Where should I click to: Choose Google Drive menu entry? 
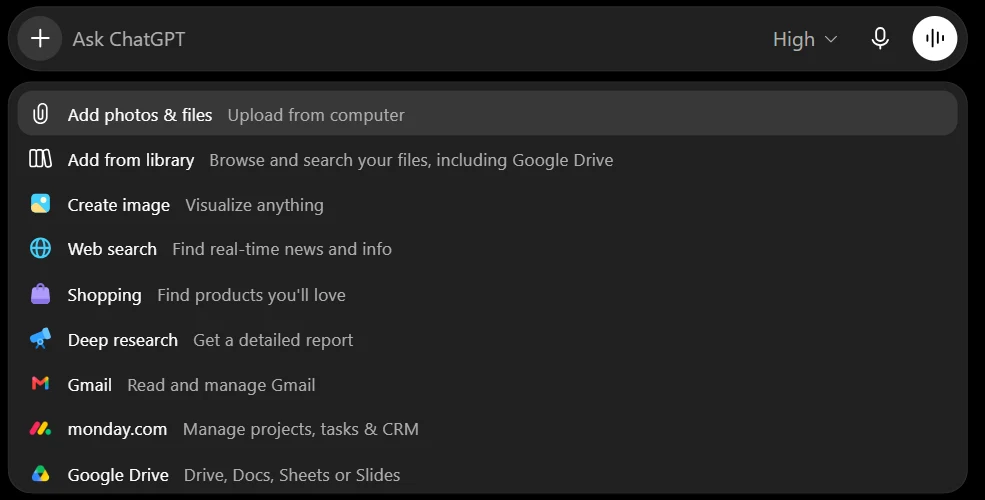[x=487, y=474]
